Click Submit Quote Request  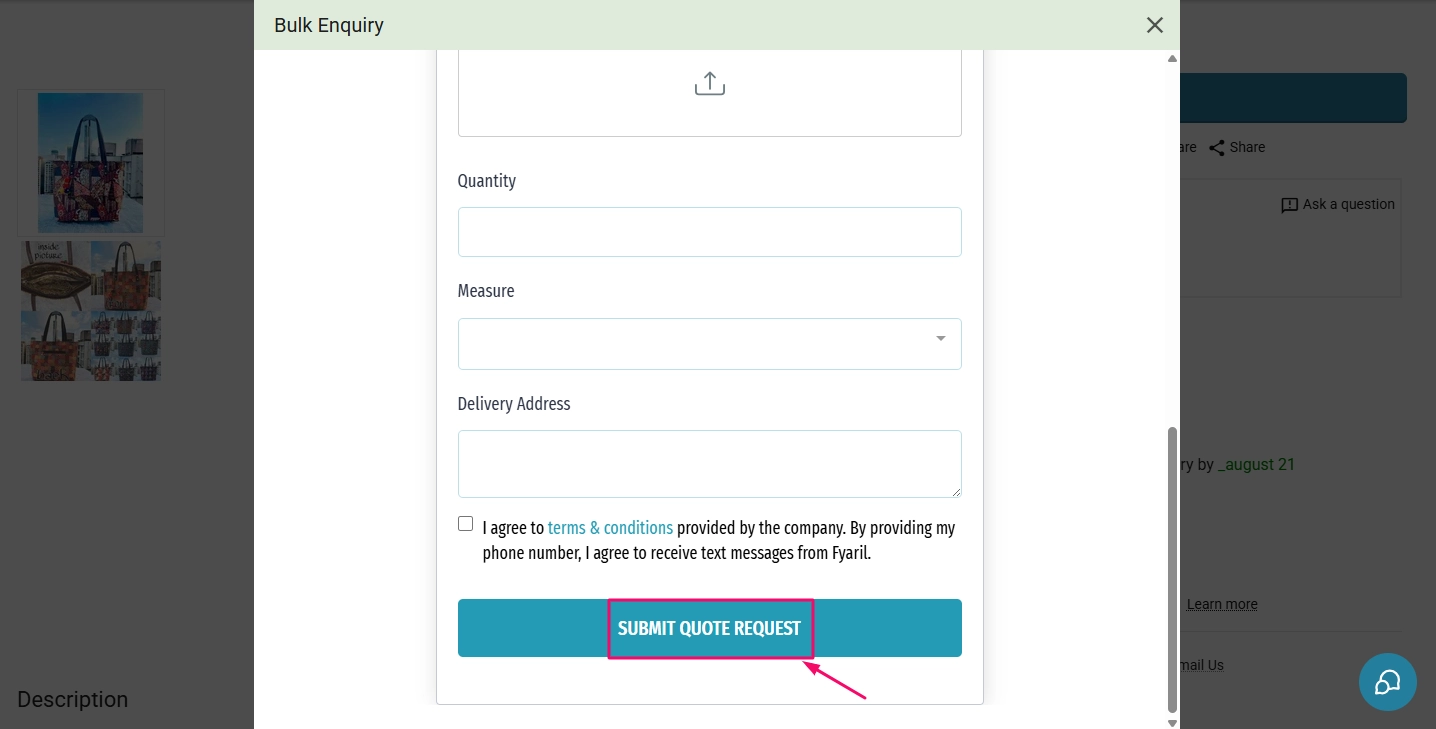coord(710,628)
